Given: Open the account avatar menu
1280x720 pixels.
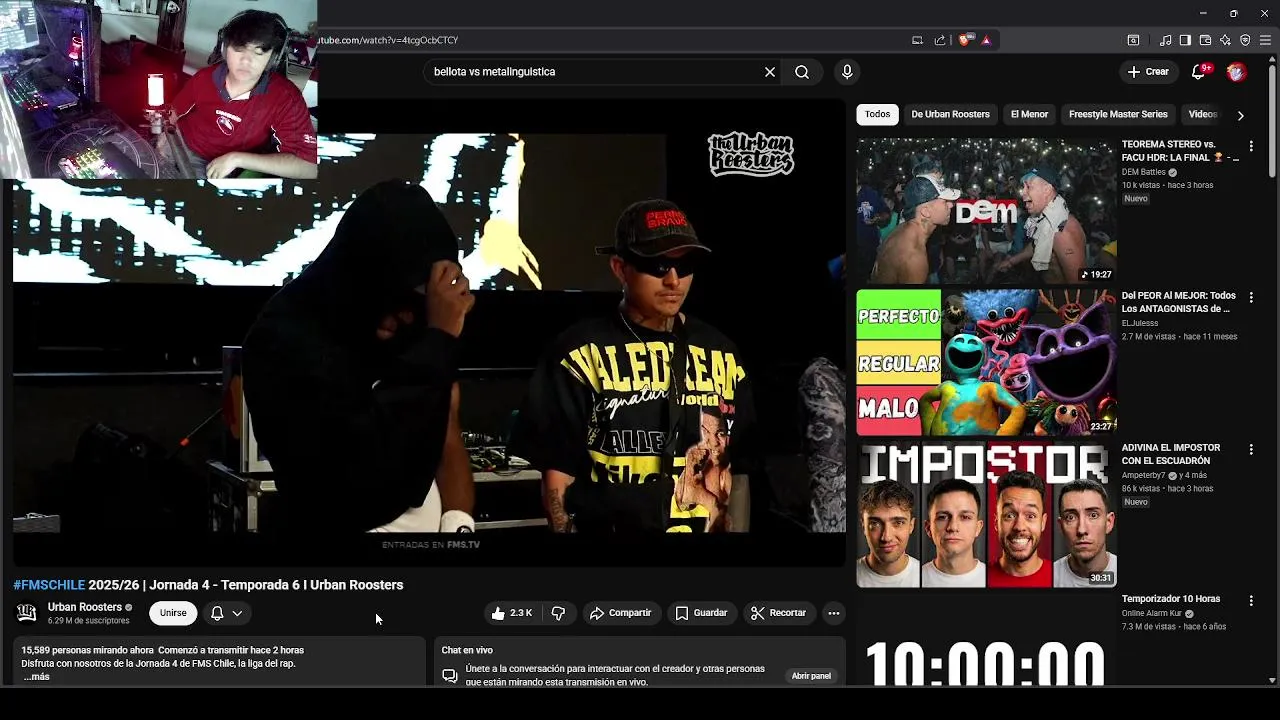Looking at the screenshot, I should click(1237, 72).
